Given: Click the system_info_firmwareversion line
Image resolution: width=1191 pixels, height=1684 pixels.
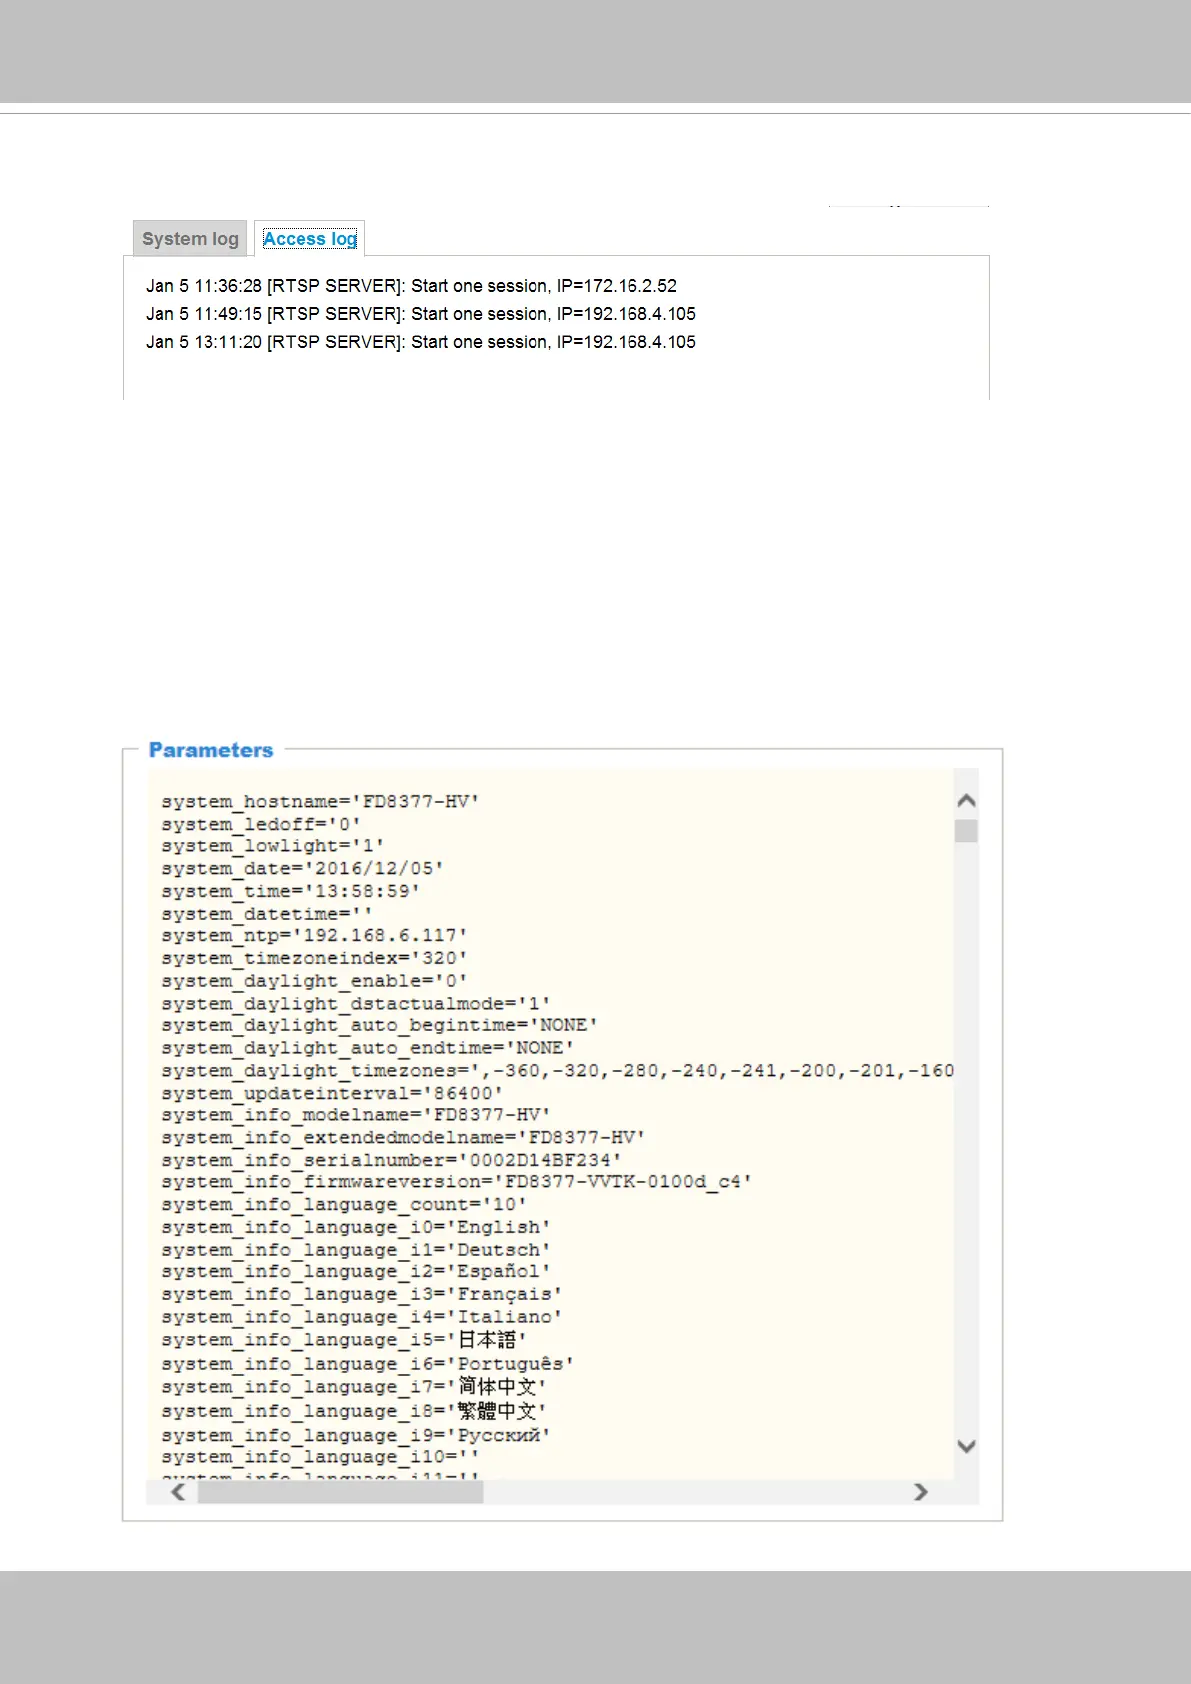Looking at the screenshot, I should [456, 1182].
